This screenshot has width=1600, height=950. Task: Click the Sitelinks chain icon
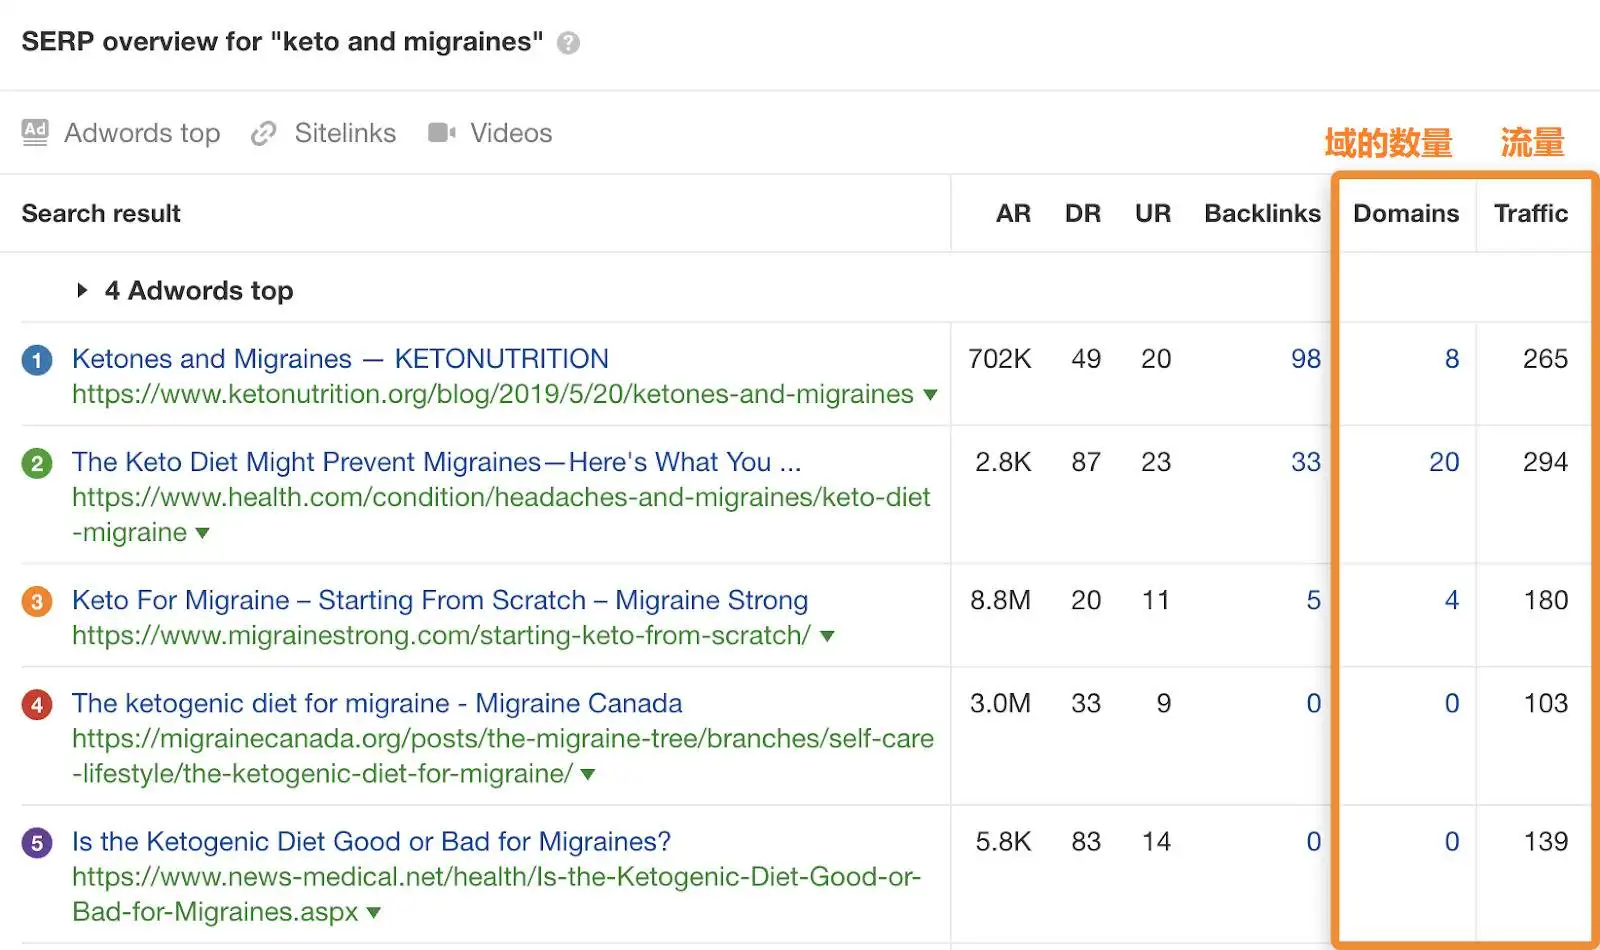tap(263, 133)
